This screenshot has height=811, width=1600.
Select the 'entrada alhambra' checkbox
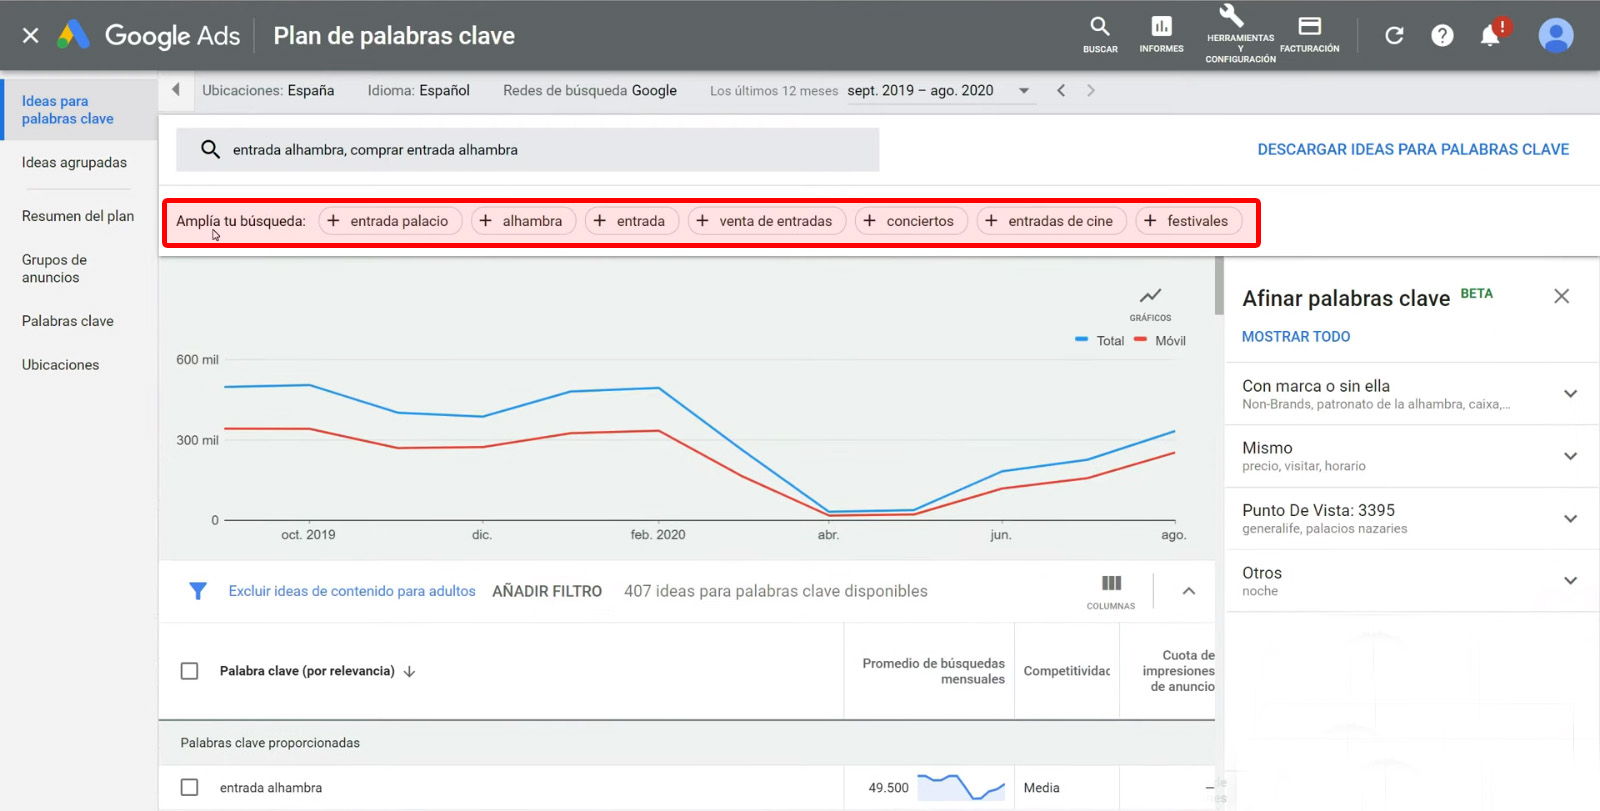189,788
